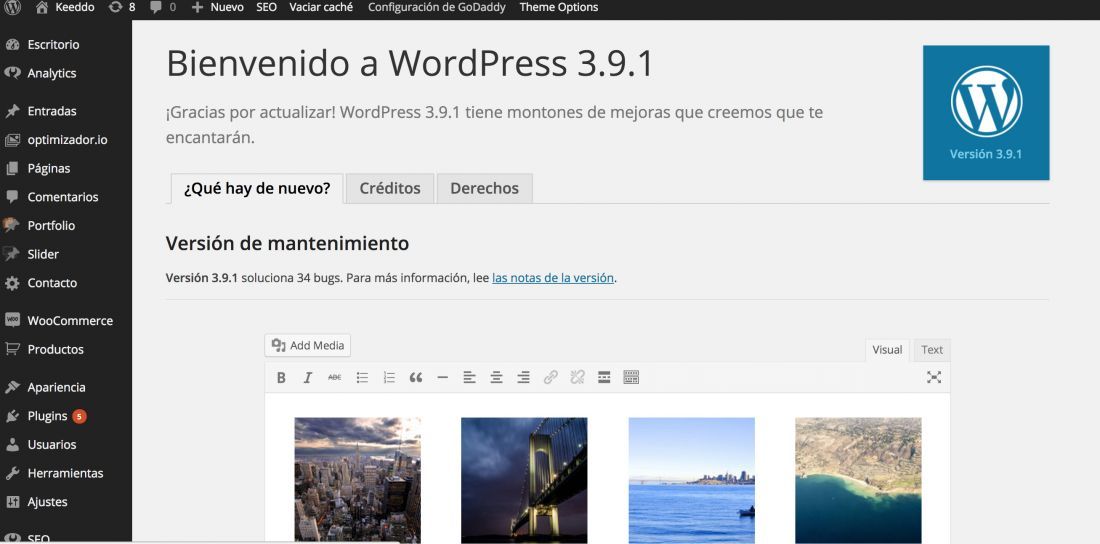This screenshot has width=1100, height=544.
Task: Align text right
Action: coord(523,378)
